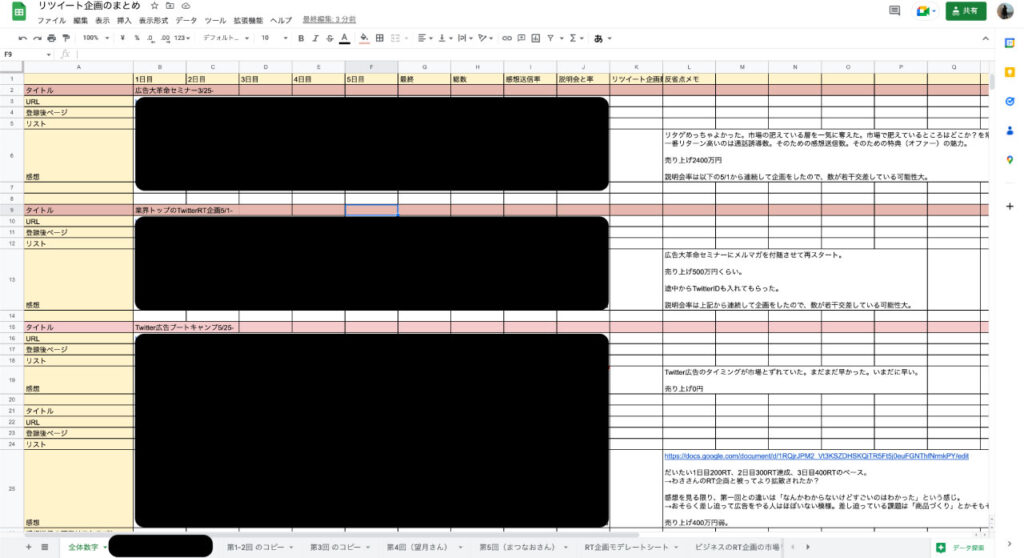Click the undo icon in the toolbar
1024x558 pixels.
(23, 38)
